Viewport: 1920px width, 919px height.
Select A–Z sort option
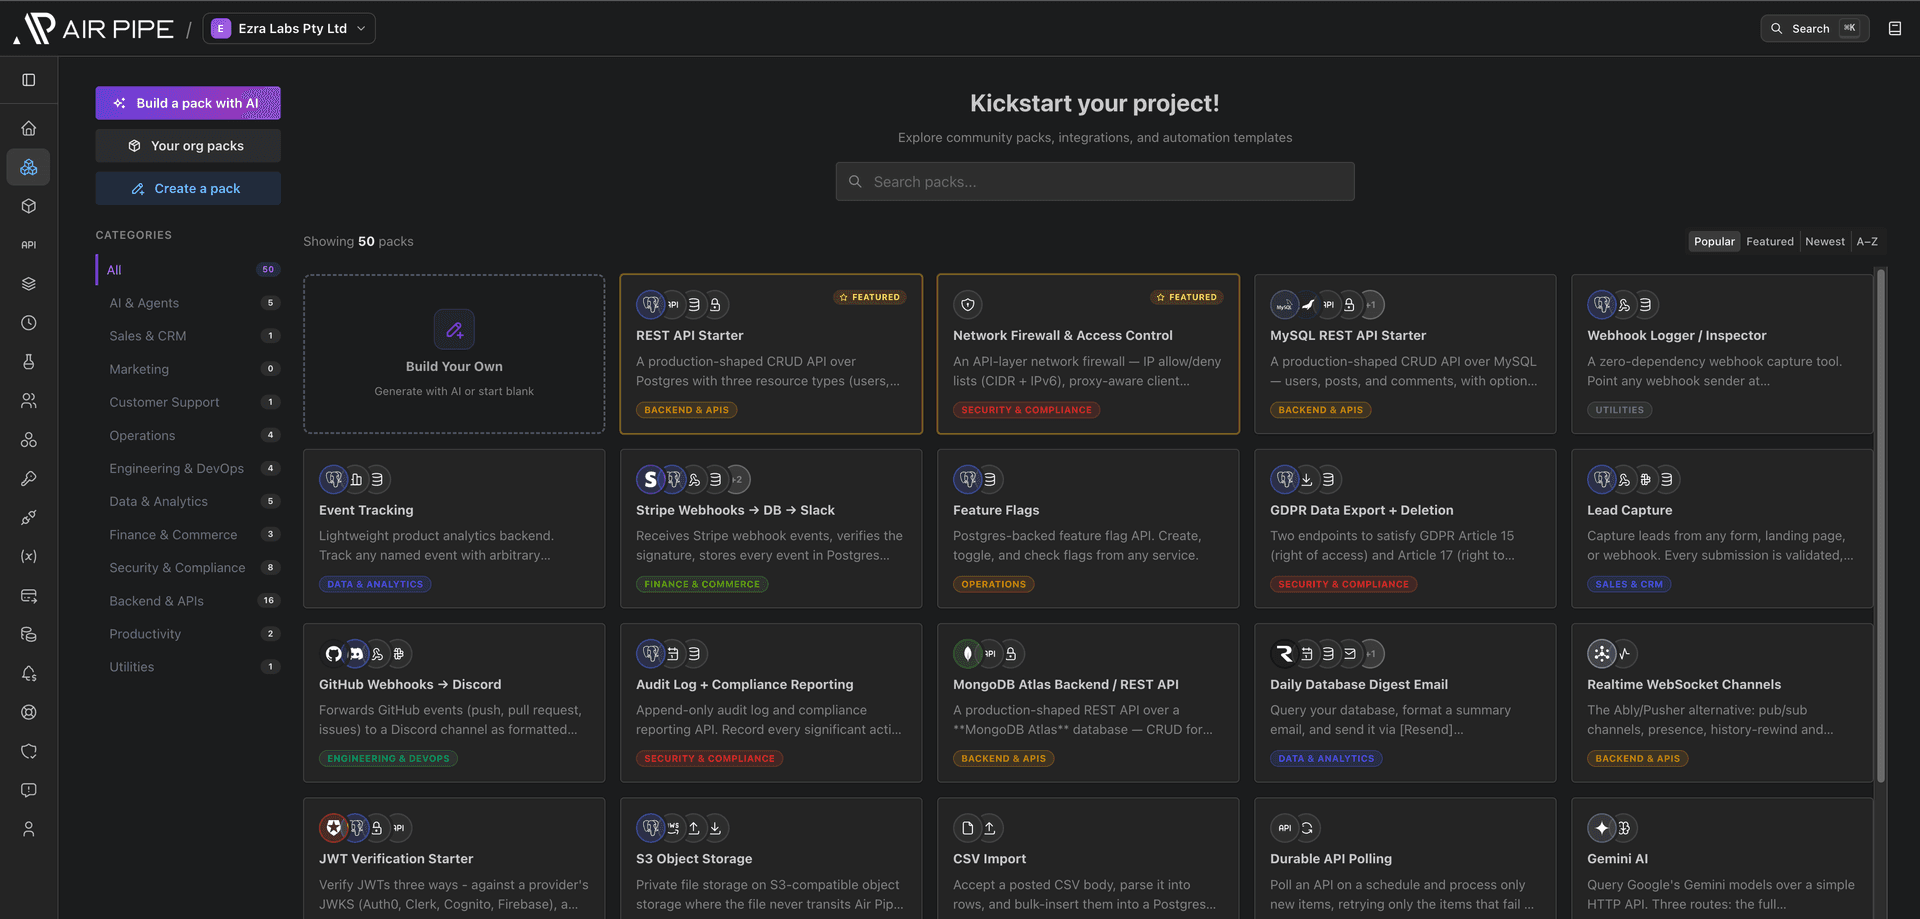1867,242
